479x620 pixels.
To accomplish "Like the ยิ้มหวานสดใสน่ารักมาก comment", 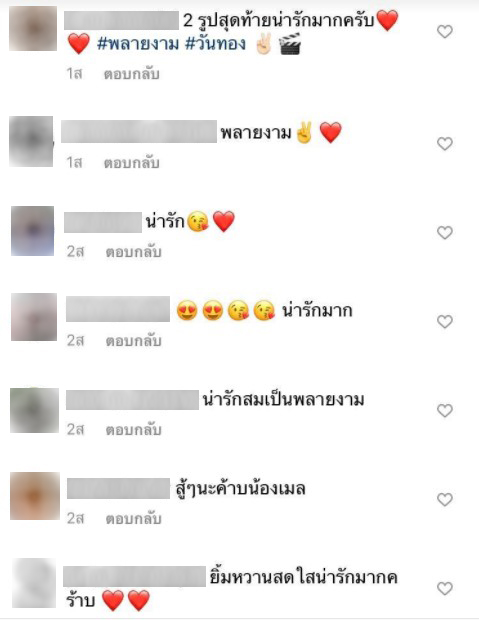I will (445, 589).
